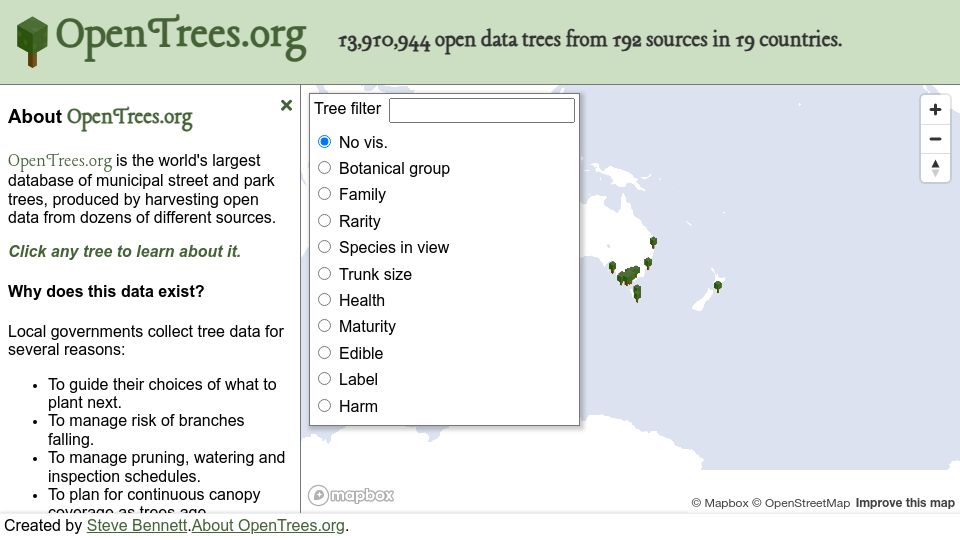Pick the Maturity radio option

[x=324, y=326]
